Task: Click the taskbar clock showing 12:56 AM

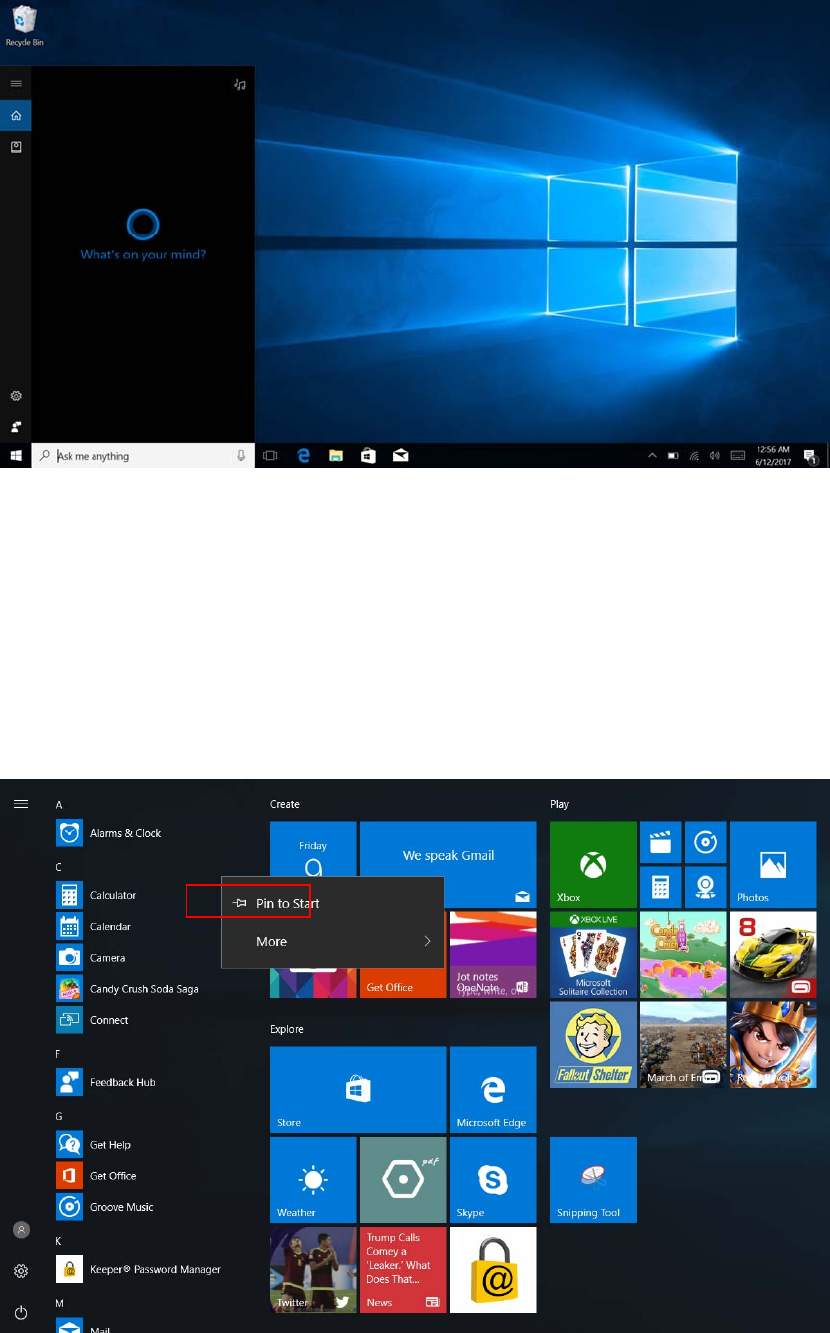Action: pyautogui.click(x=775, y=456)
